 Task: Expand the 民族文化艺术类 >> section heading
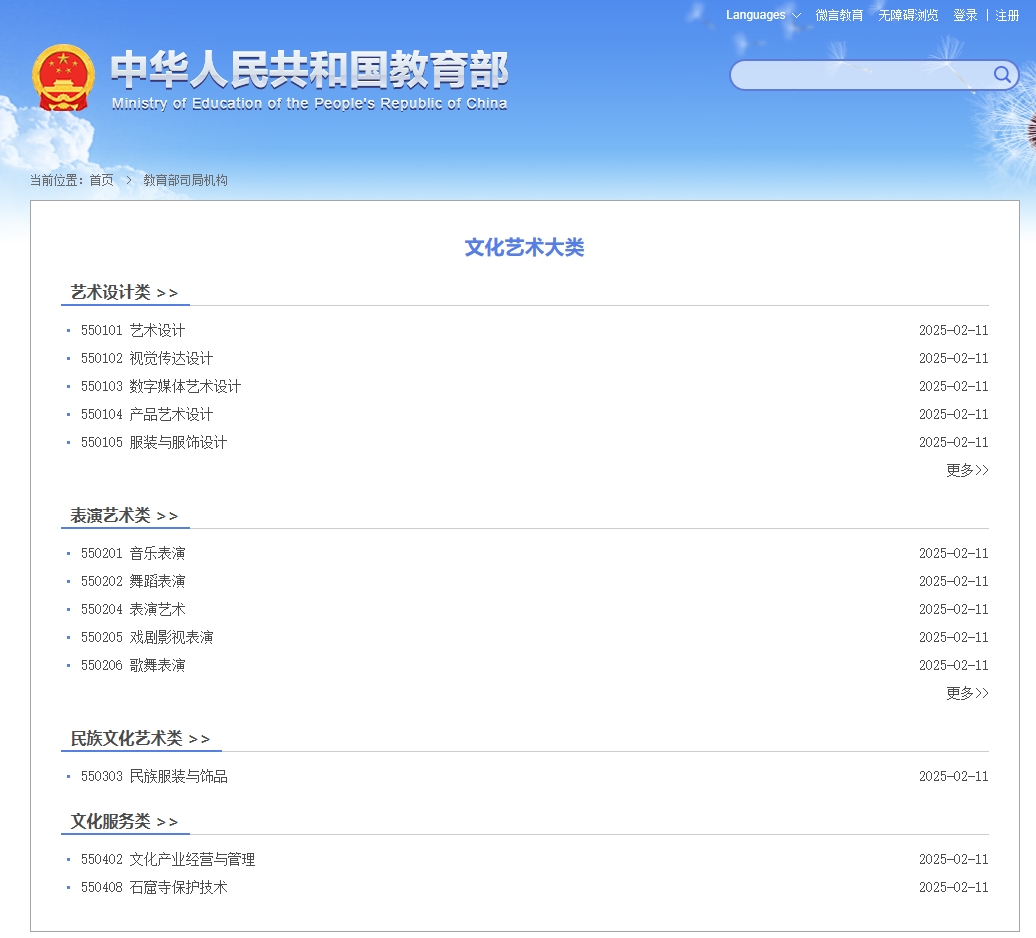140,738
